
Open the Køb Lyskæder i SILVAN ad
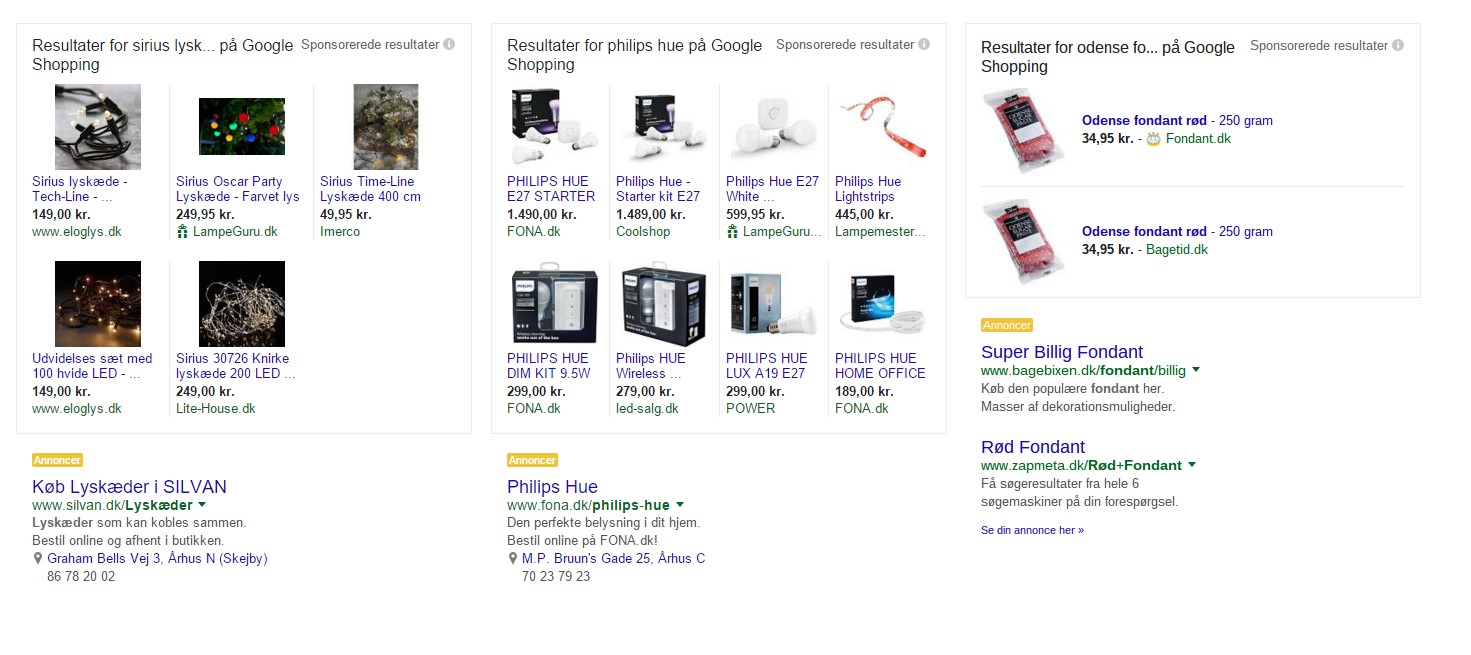[x=129, y=487]
